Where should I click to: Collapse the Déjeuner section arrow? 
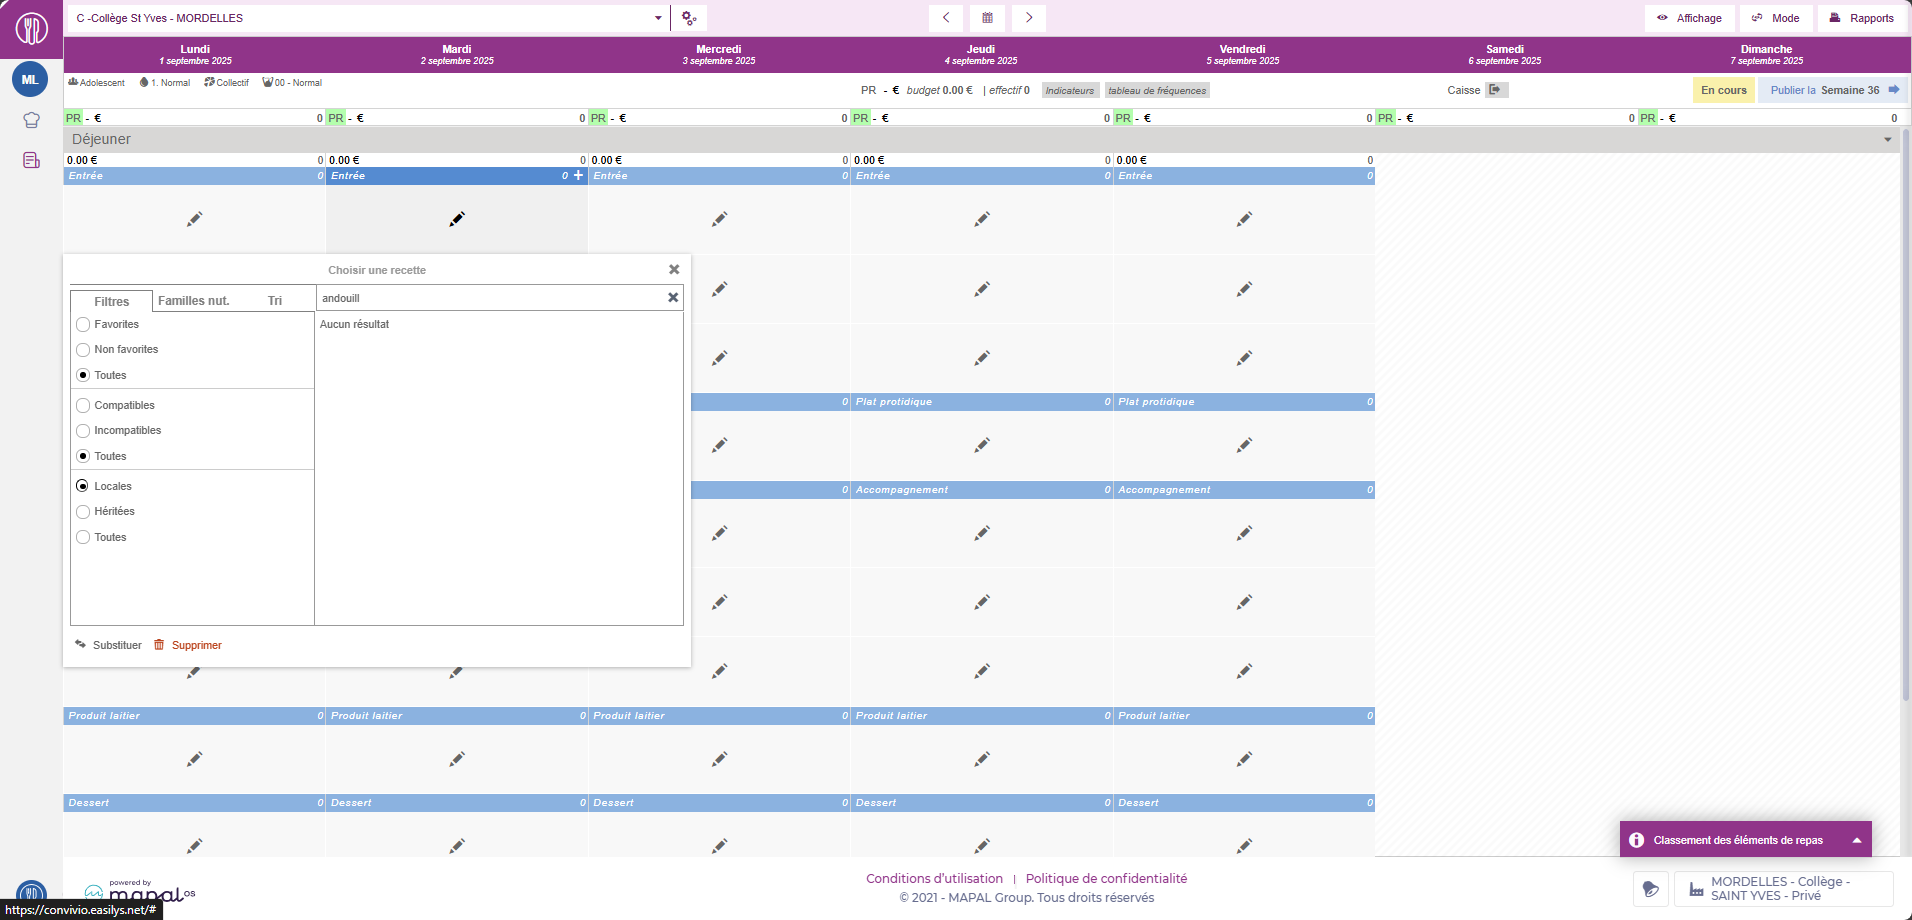(1888, 140)
